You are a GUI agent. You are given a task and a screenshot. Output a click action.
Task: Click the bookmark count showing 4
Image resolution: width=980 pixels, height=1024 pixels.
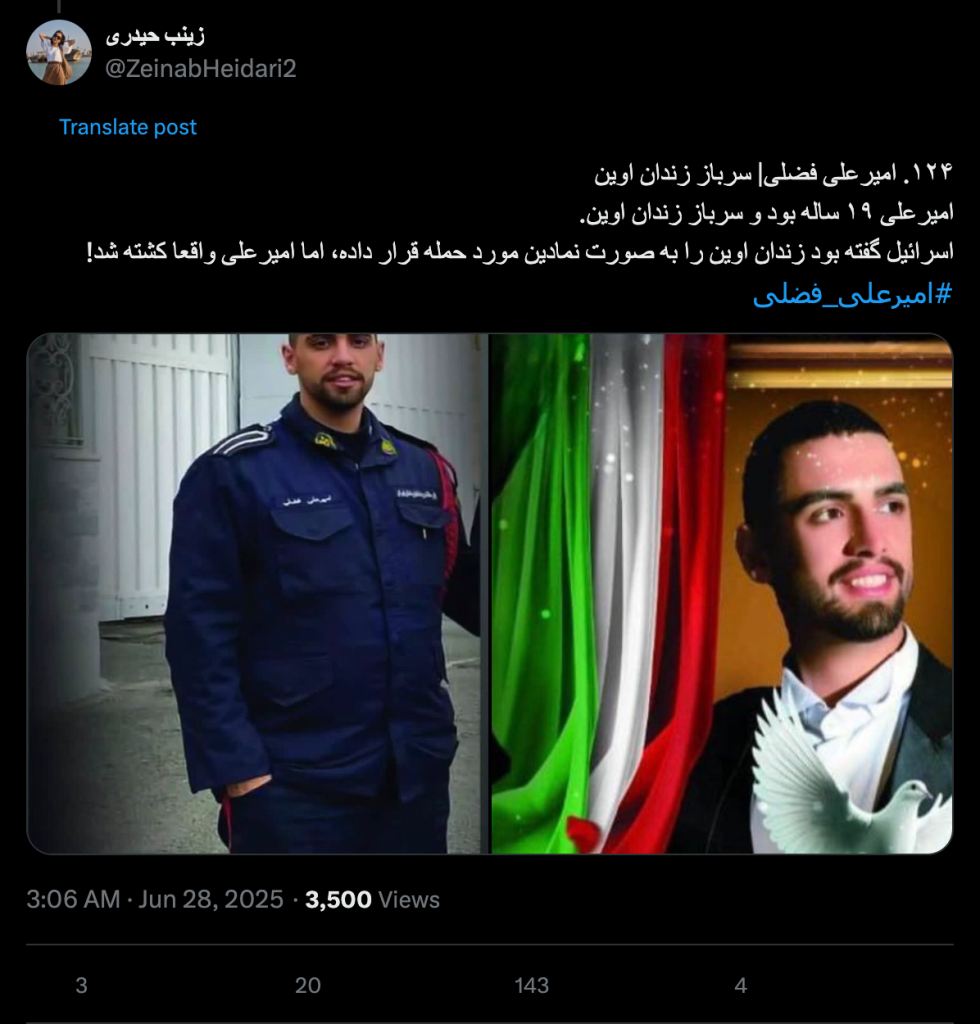pos(740,985)
